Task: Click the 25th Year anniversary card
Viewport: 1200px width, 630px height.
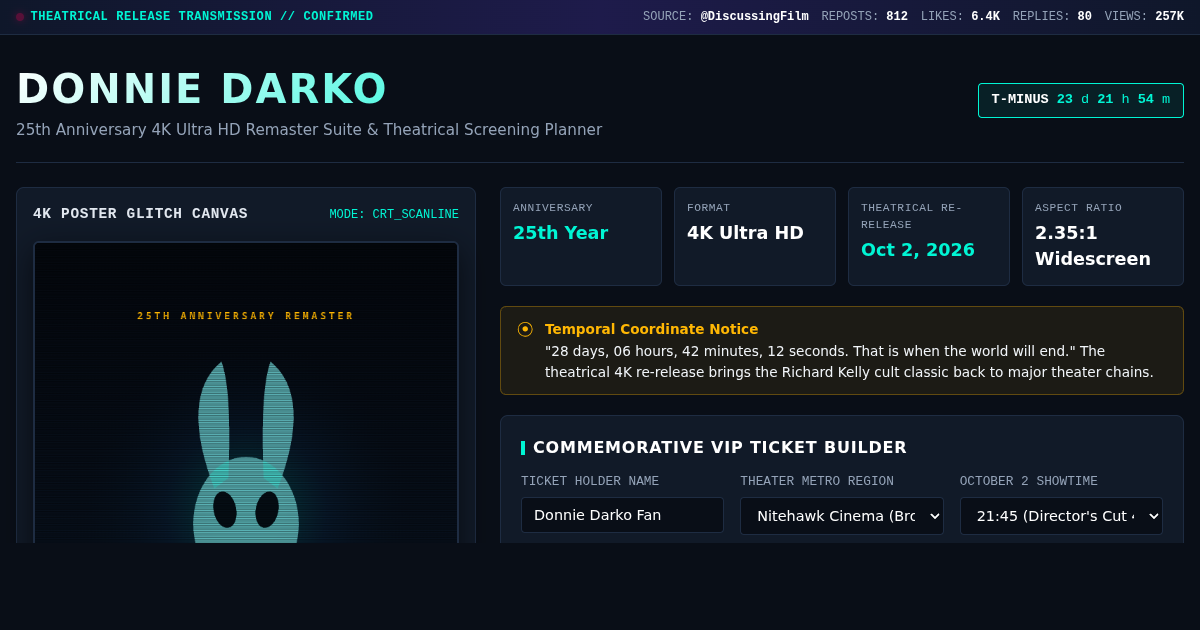Action: (581, 236)
